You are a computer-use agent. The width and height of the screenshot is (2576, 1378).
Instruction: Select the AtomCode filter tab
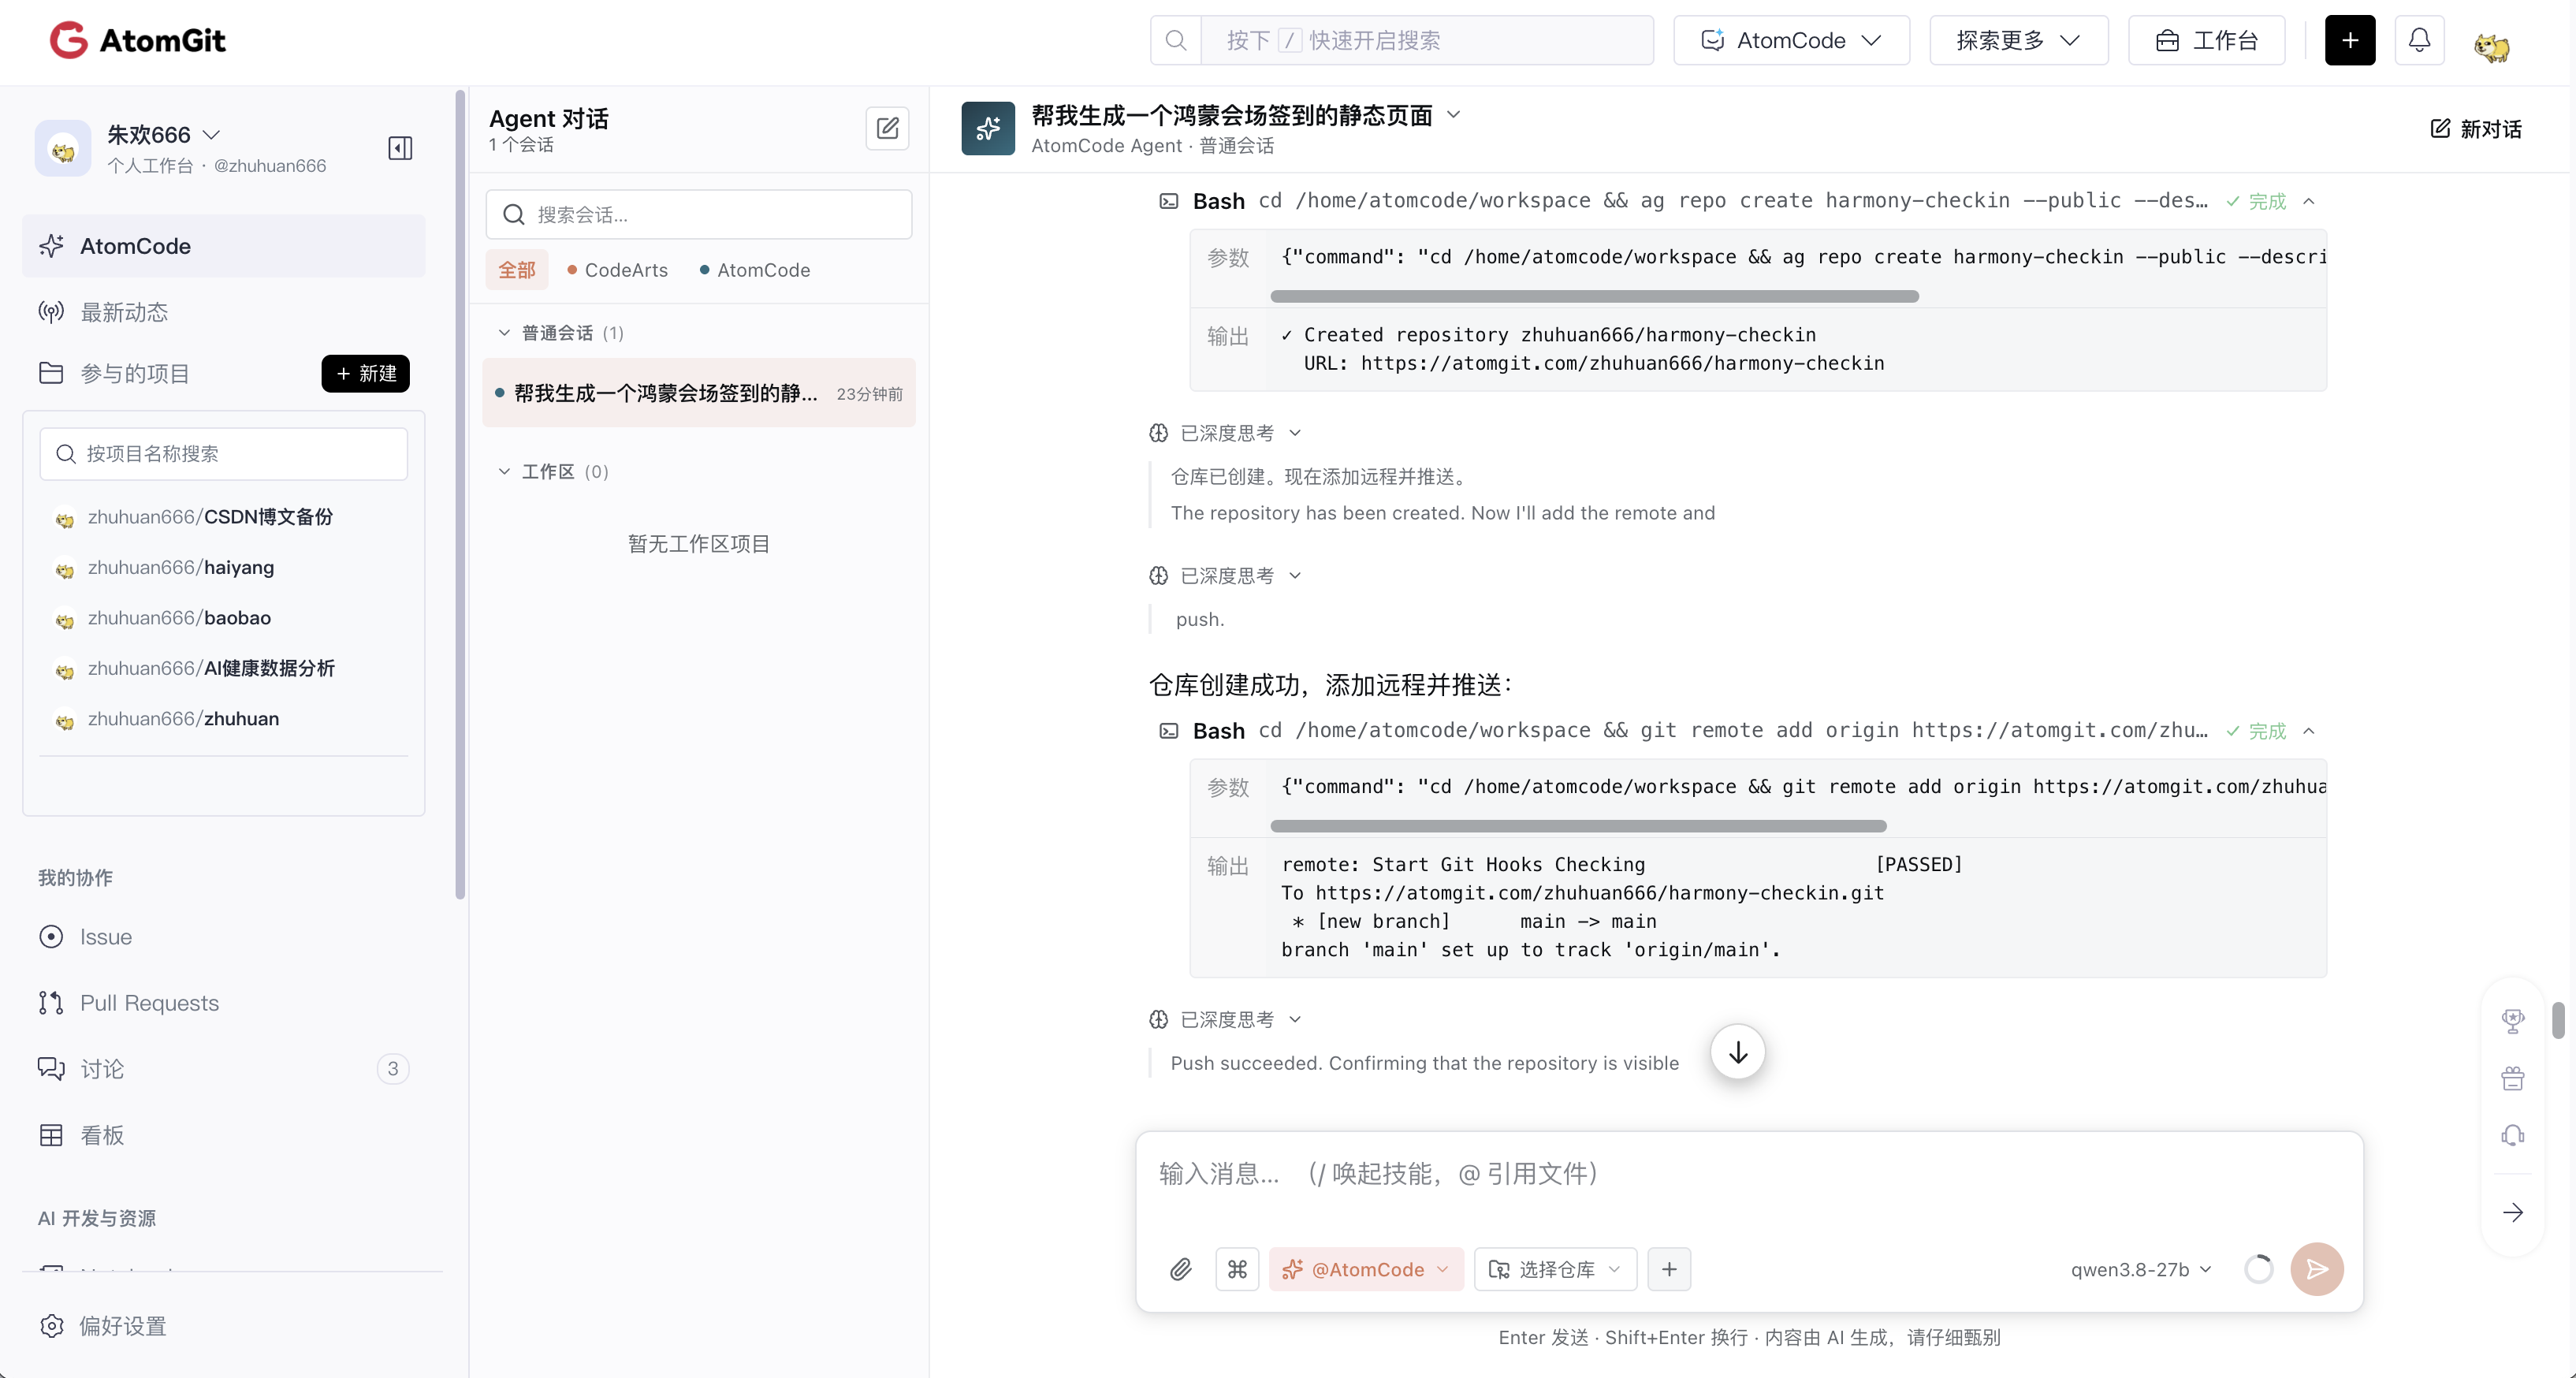click(x=755, y=270)
